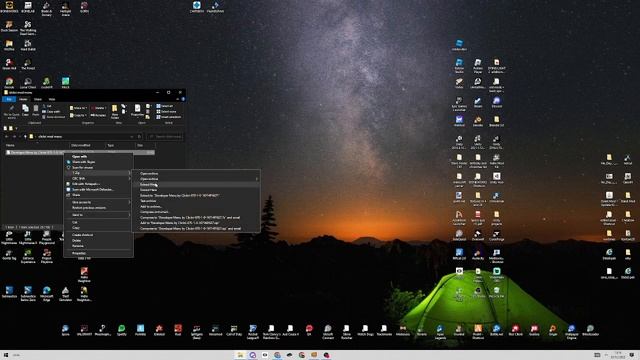Switch to the Share ribbon tab
The image size is (640, 360).
tap(38, 99)
